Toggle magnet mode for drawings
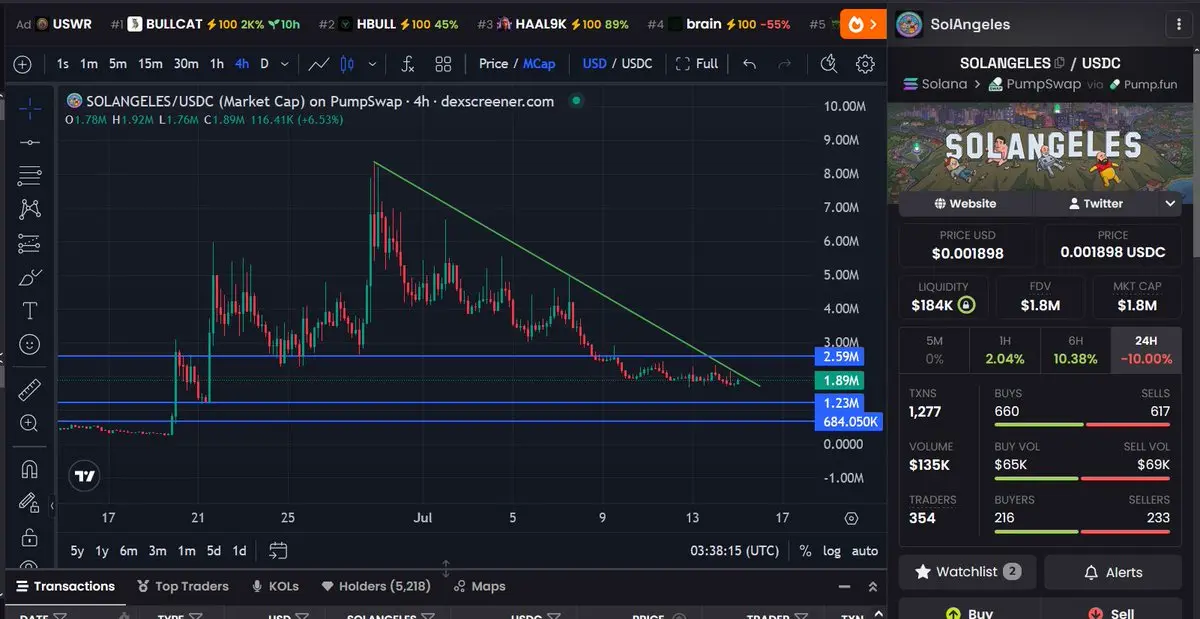The height and width of the screenshot is (619, 1200). 30,468
